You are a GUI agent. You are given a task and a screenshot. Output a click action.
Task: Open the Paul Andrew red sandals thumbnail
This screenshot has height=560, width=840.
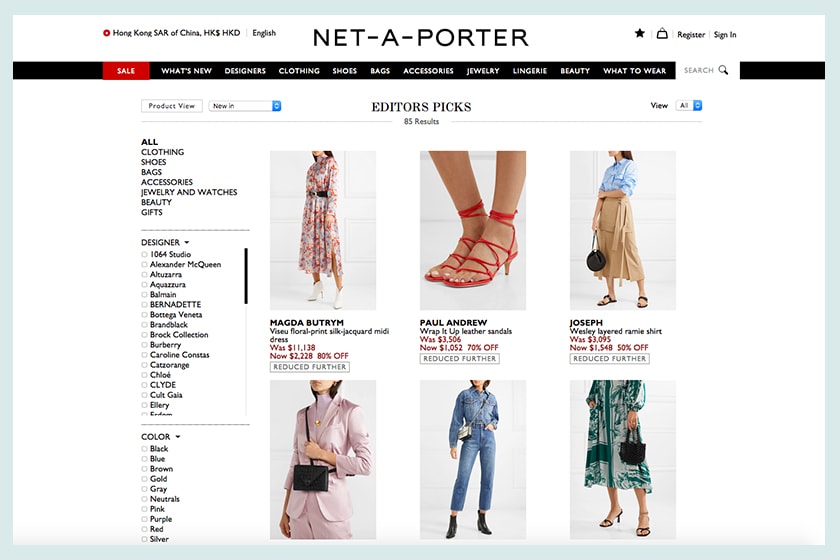point(473,230)
